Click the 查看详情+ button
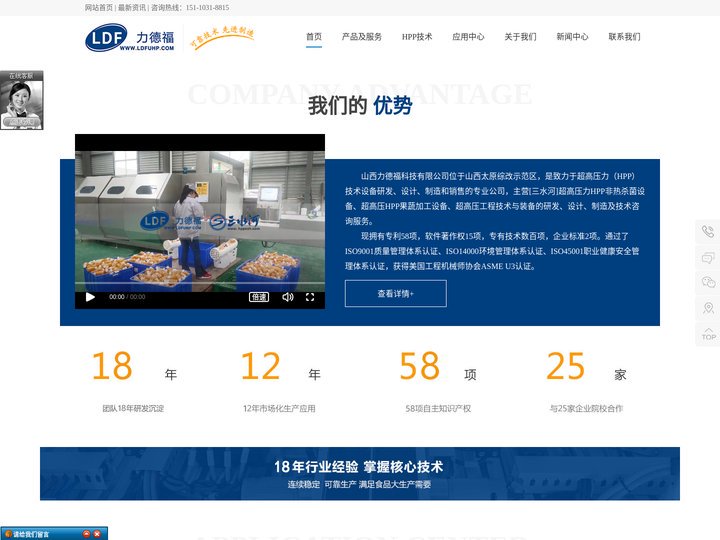The width and height of the screenshot is (720, 540). click(395, 293)
